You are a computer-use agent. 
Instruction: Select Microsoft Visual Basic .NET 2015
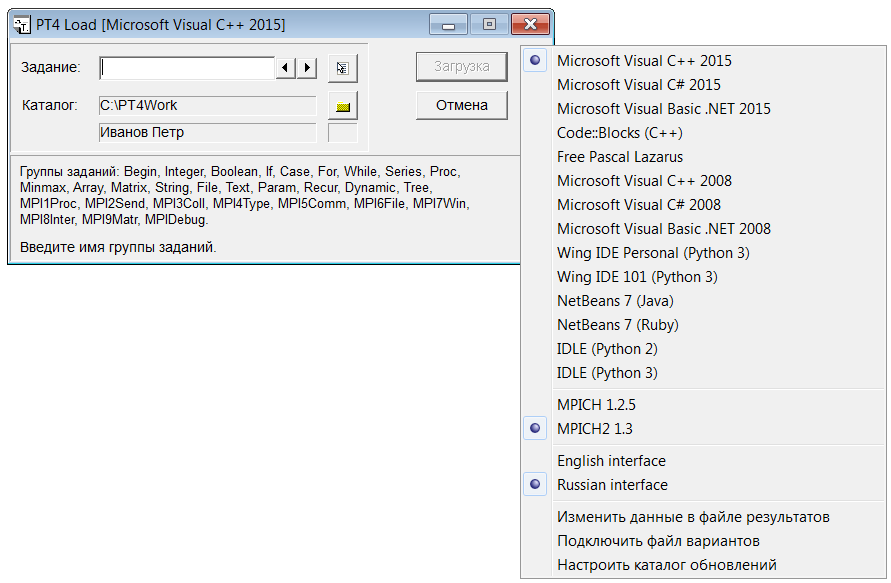tap(703, 109)
